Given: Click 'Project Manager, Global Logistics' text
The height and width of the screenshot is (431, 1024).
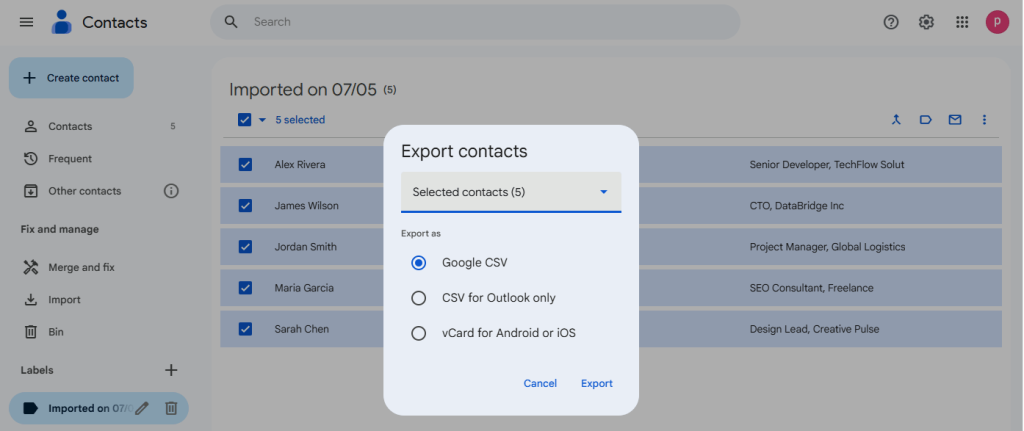Looking at the screenshot, I should click(827, 247).
